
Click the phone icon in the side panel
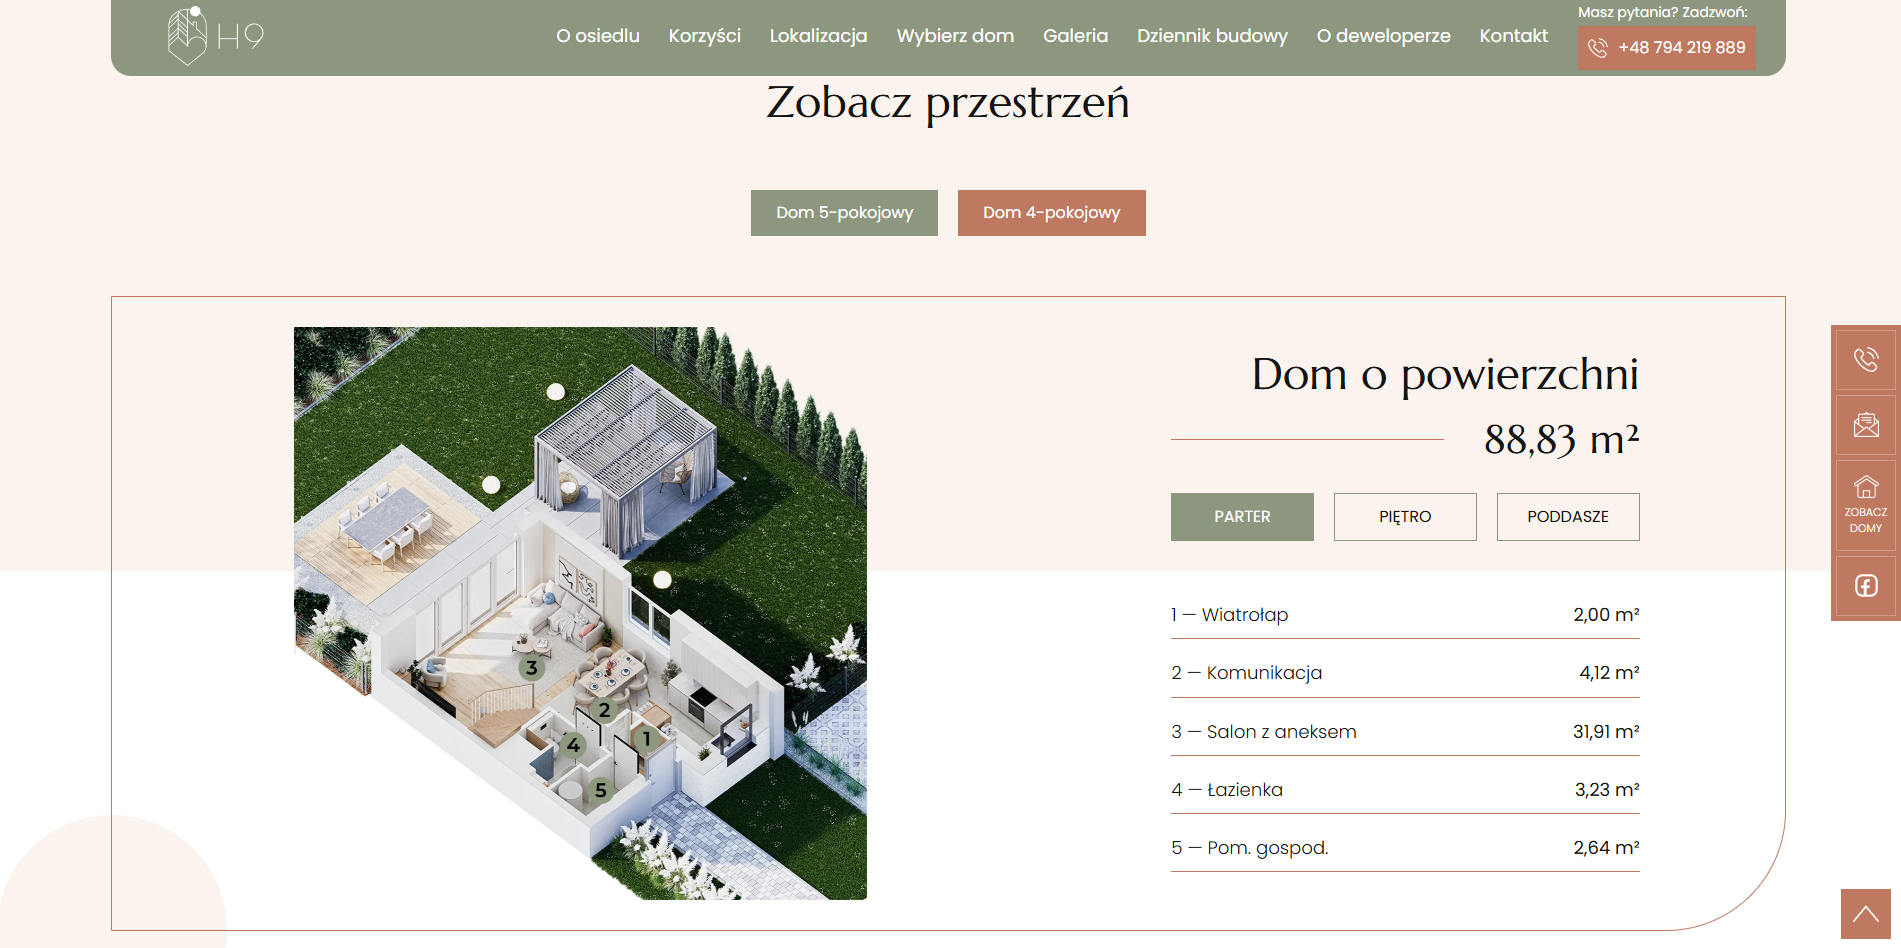(x=1866, y=360)
